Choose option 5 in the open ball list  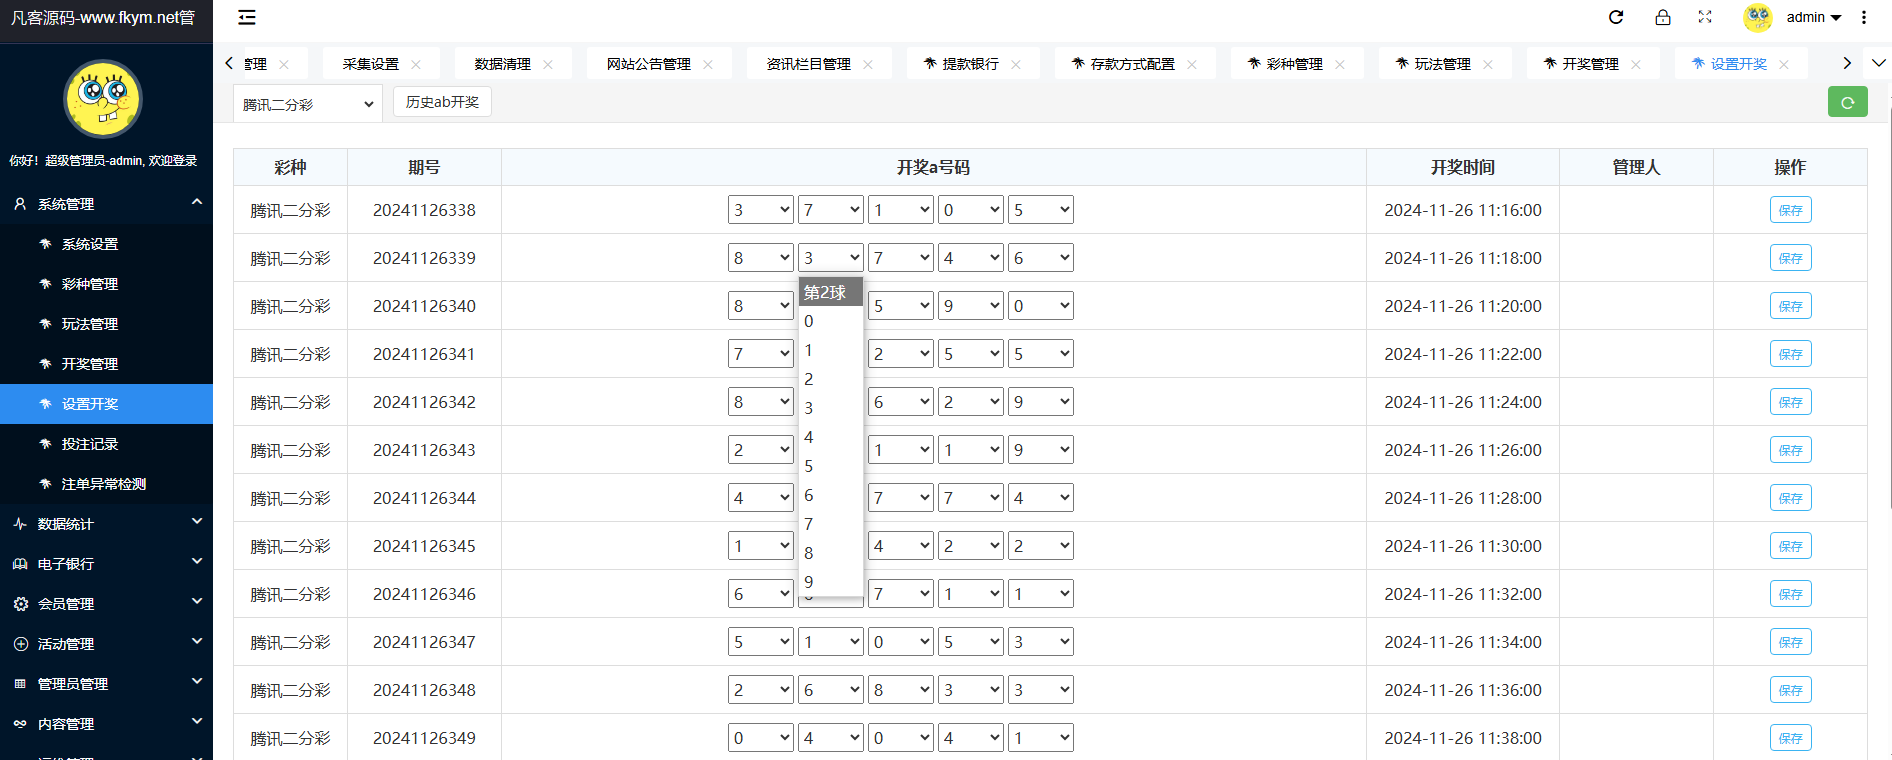[x=830, y=466]
